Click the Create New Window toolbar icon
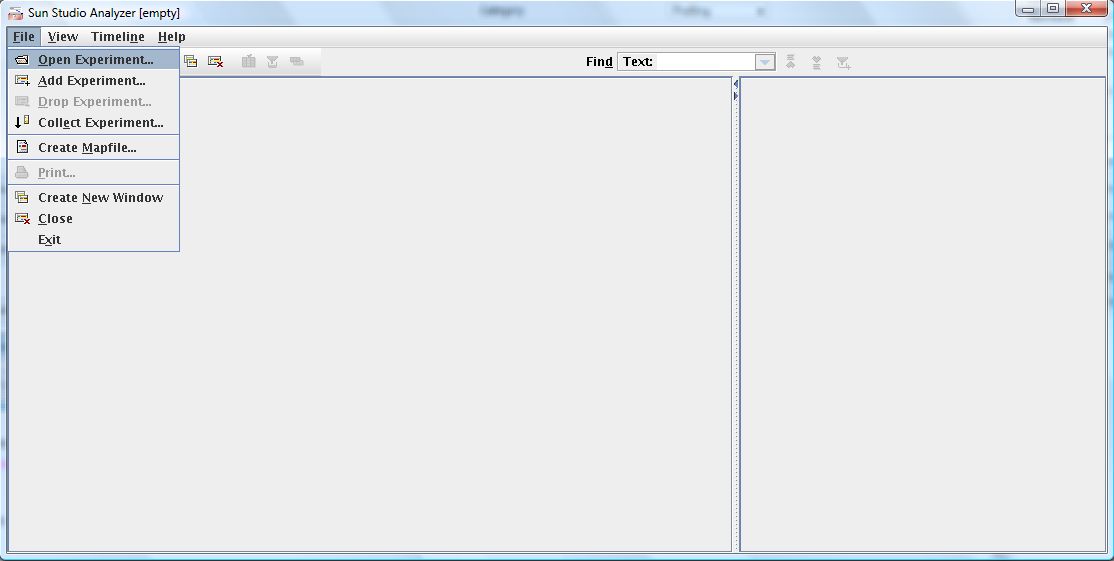Screen dimensions: 1114x561 [x=190, y=62]
